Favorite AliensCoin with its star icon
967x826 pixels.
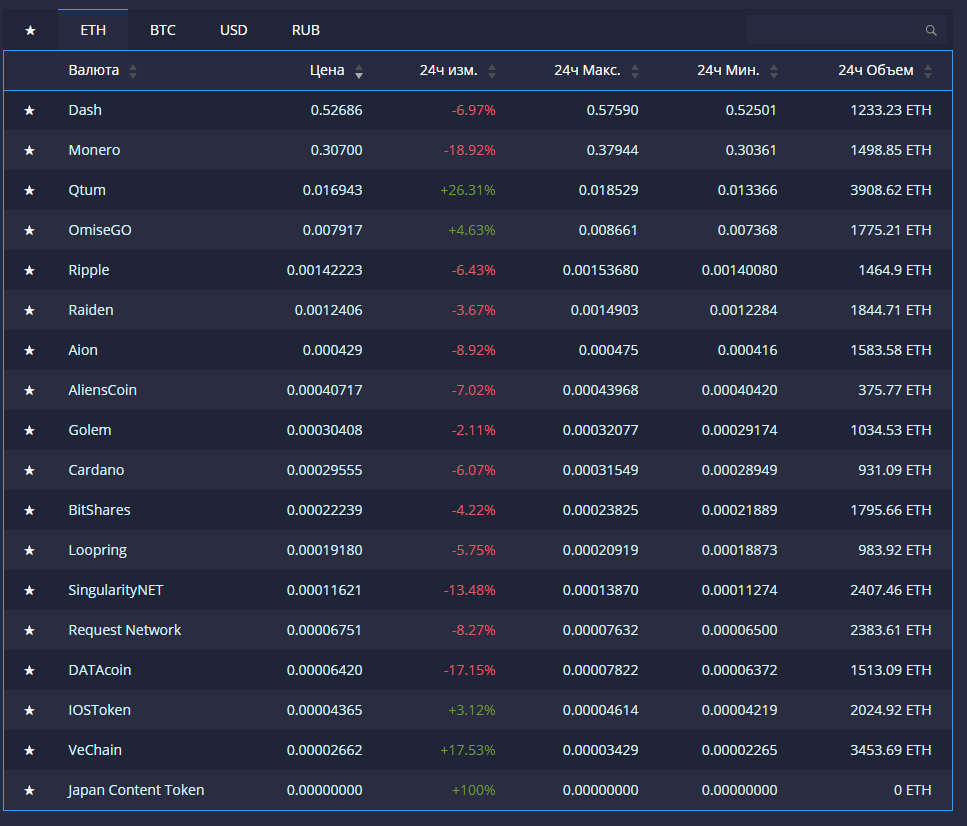tap(30, 390)
